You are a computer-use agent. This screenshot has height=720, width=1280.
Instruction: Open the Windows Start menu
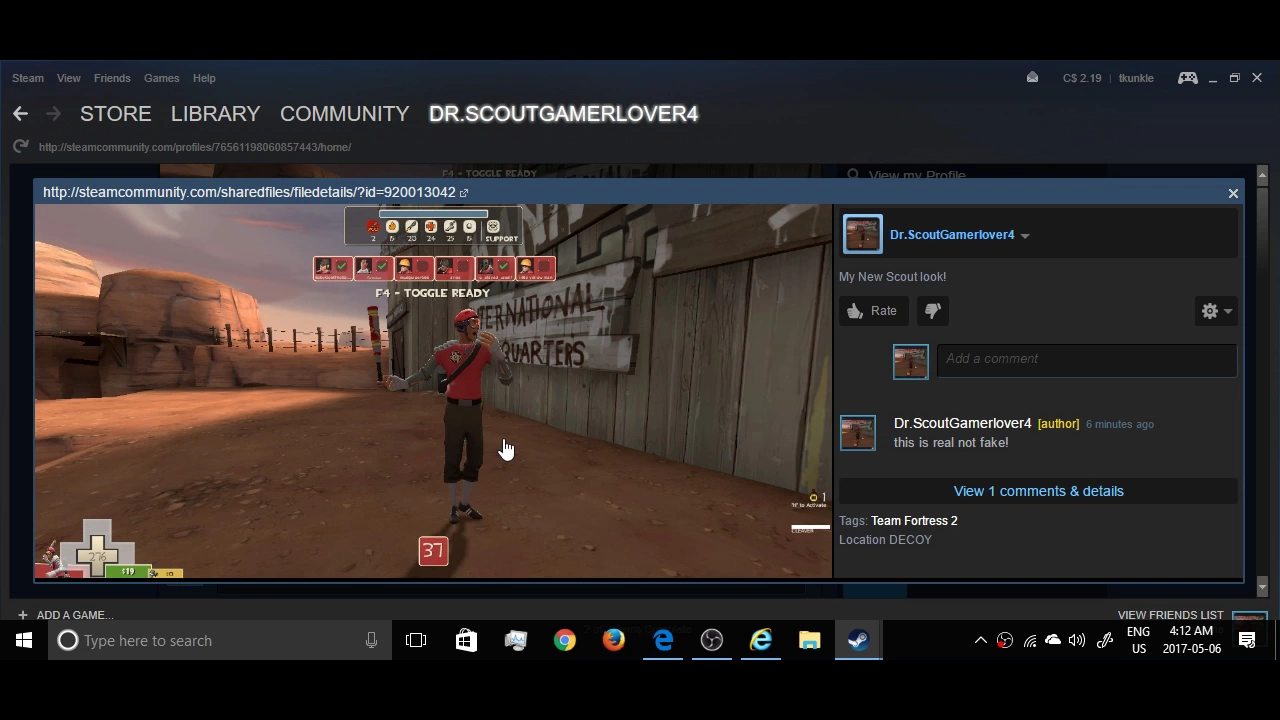24,641
